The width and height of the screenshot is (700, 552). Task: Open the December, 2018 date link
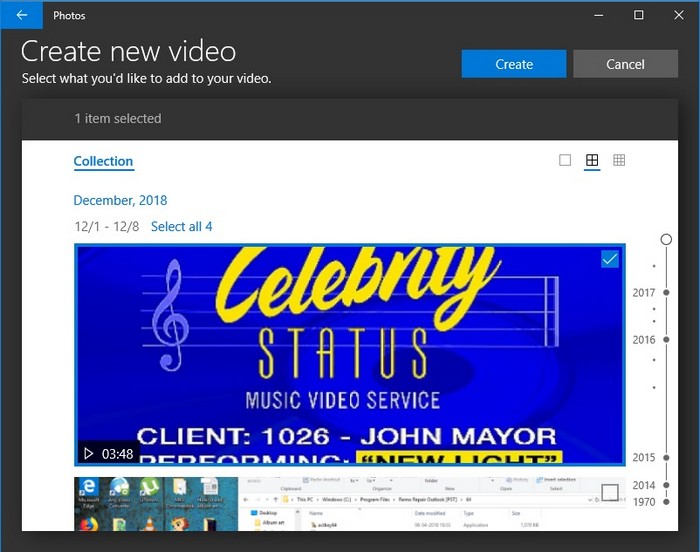pos(120,200)
